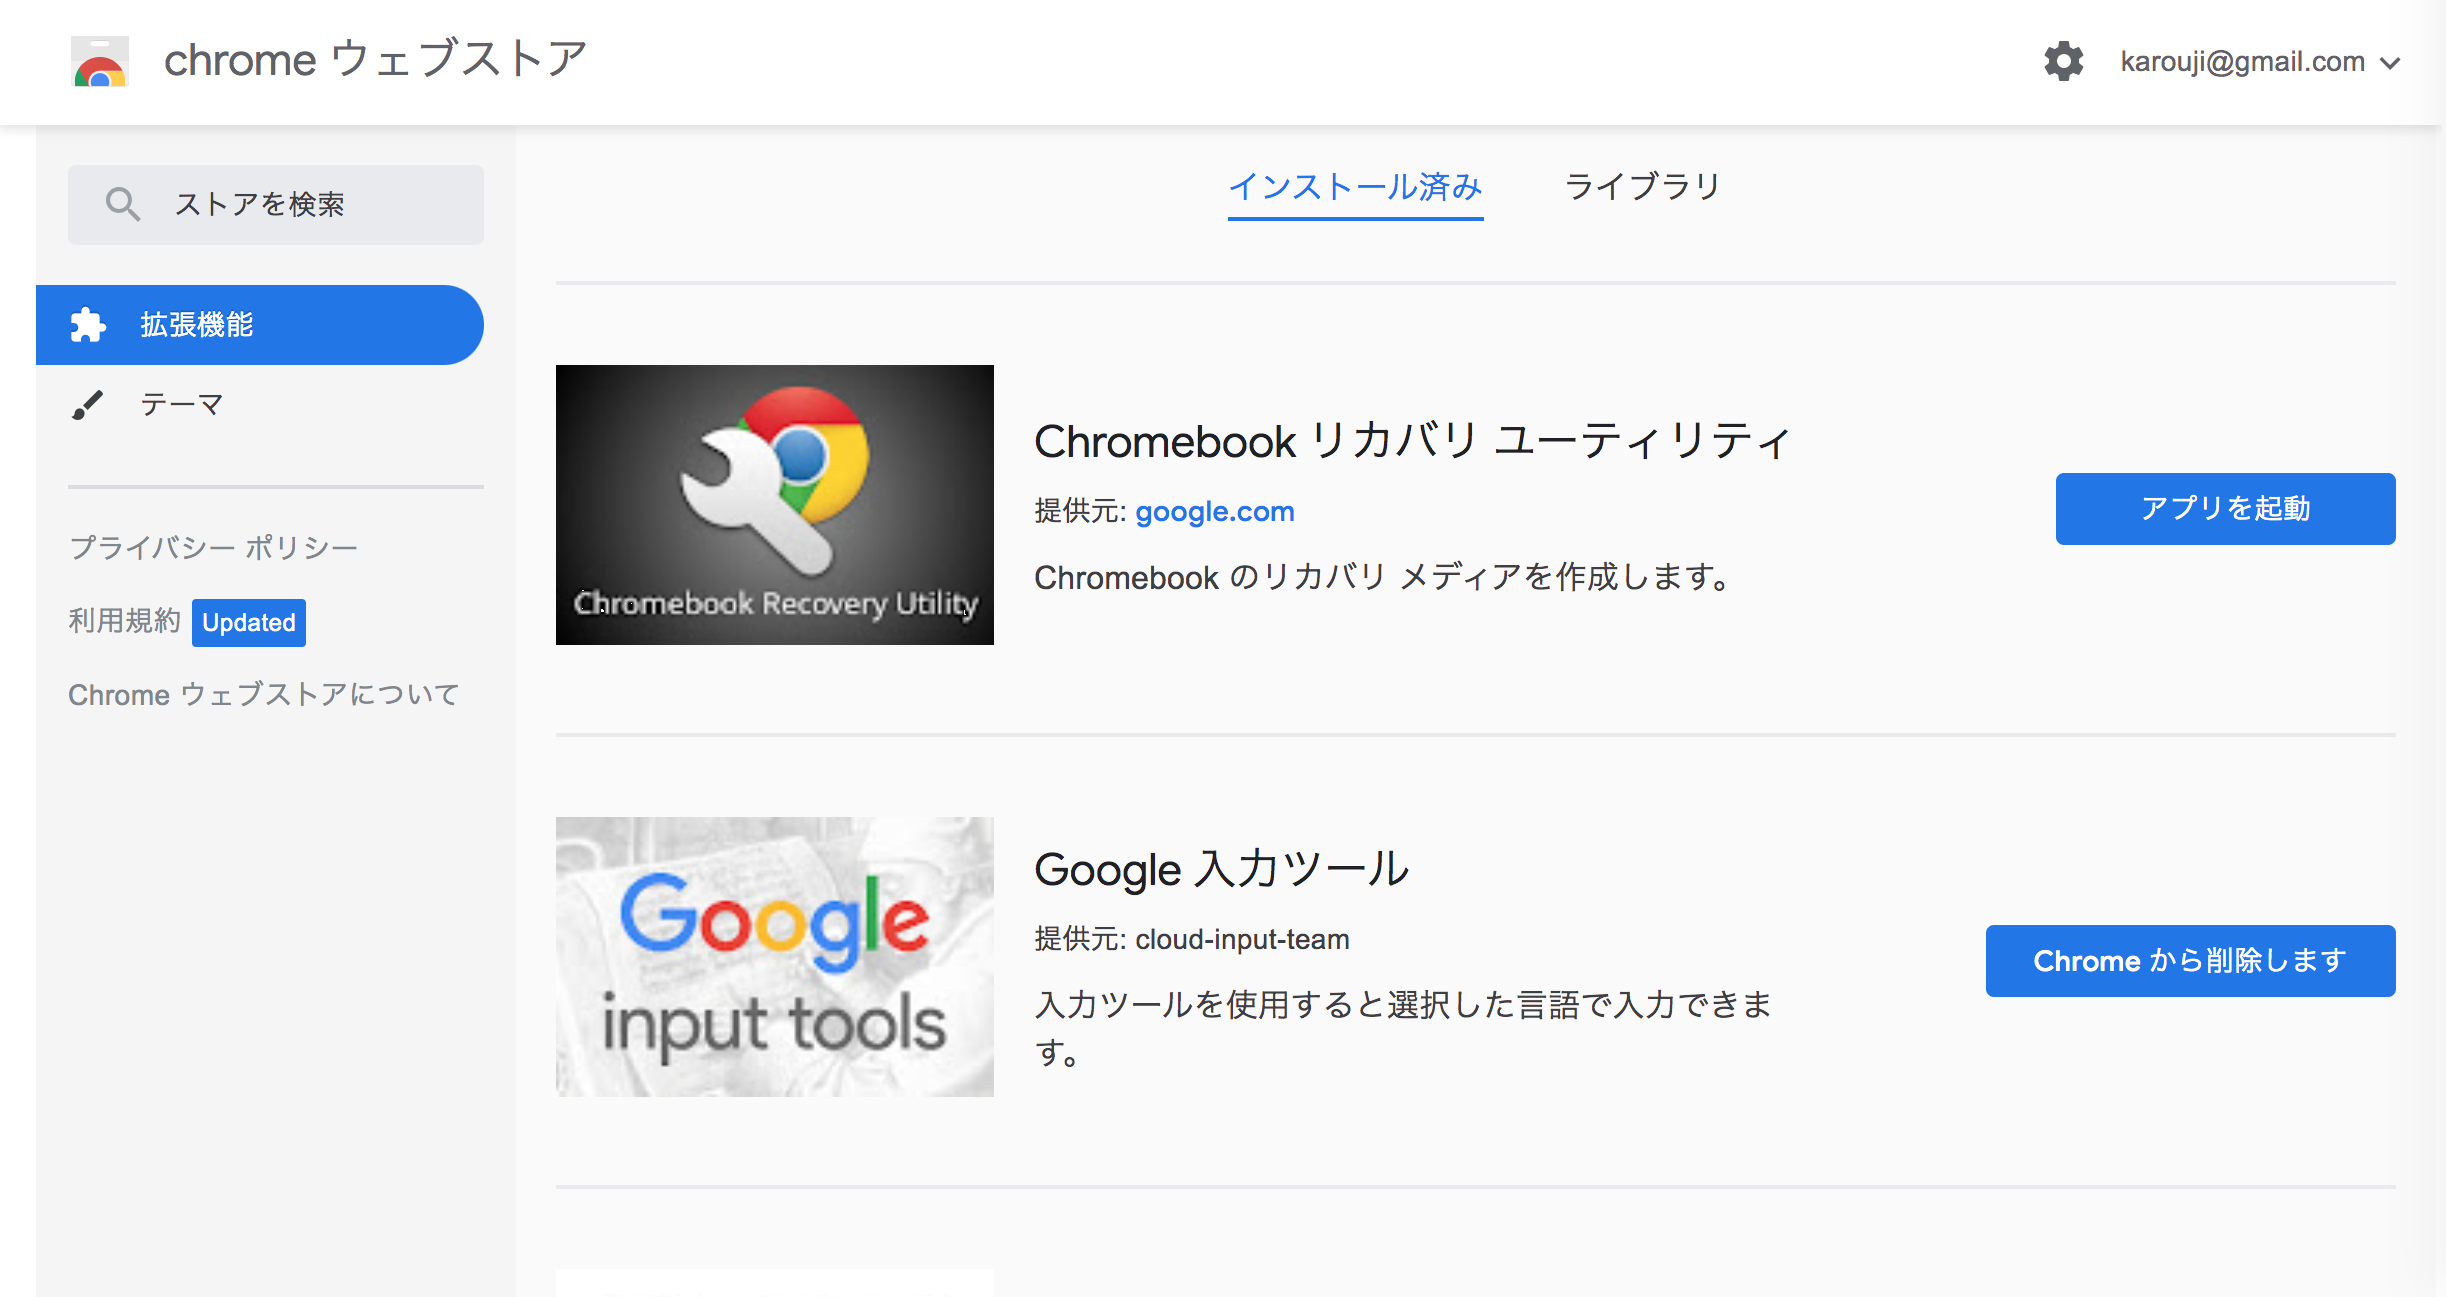This screenshot has height=1297, width=2446.
Task: Click the paintbrush themes icon
Action: [88, 405]
